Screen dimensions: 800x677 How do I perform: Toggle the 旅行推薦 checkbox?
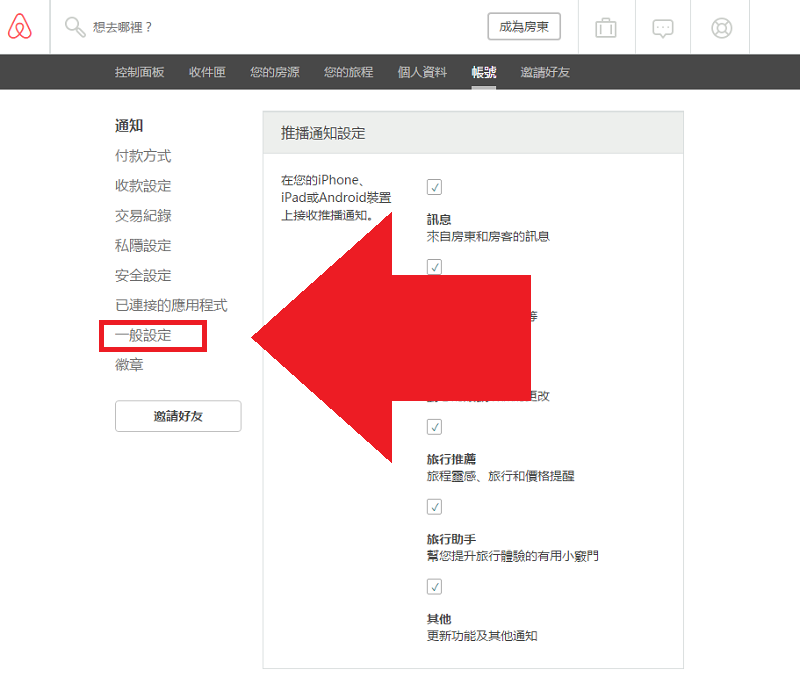(434, 427)
